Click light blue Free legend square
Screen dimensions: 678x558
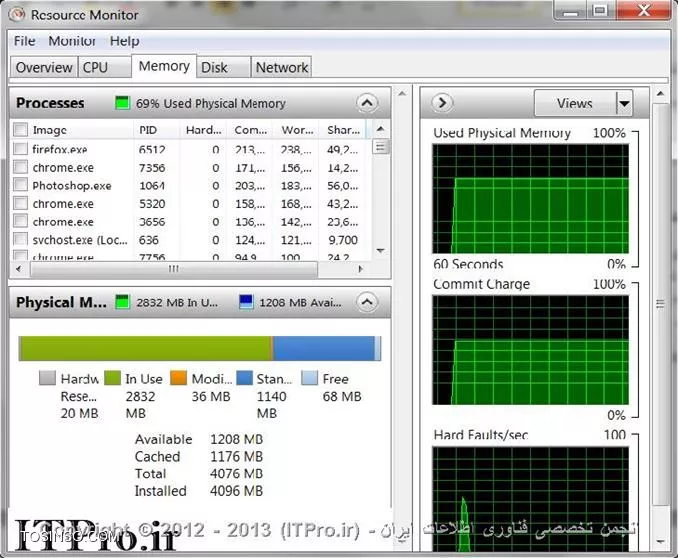[x=310, y=378]
